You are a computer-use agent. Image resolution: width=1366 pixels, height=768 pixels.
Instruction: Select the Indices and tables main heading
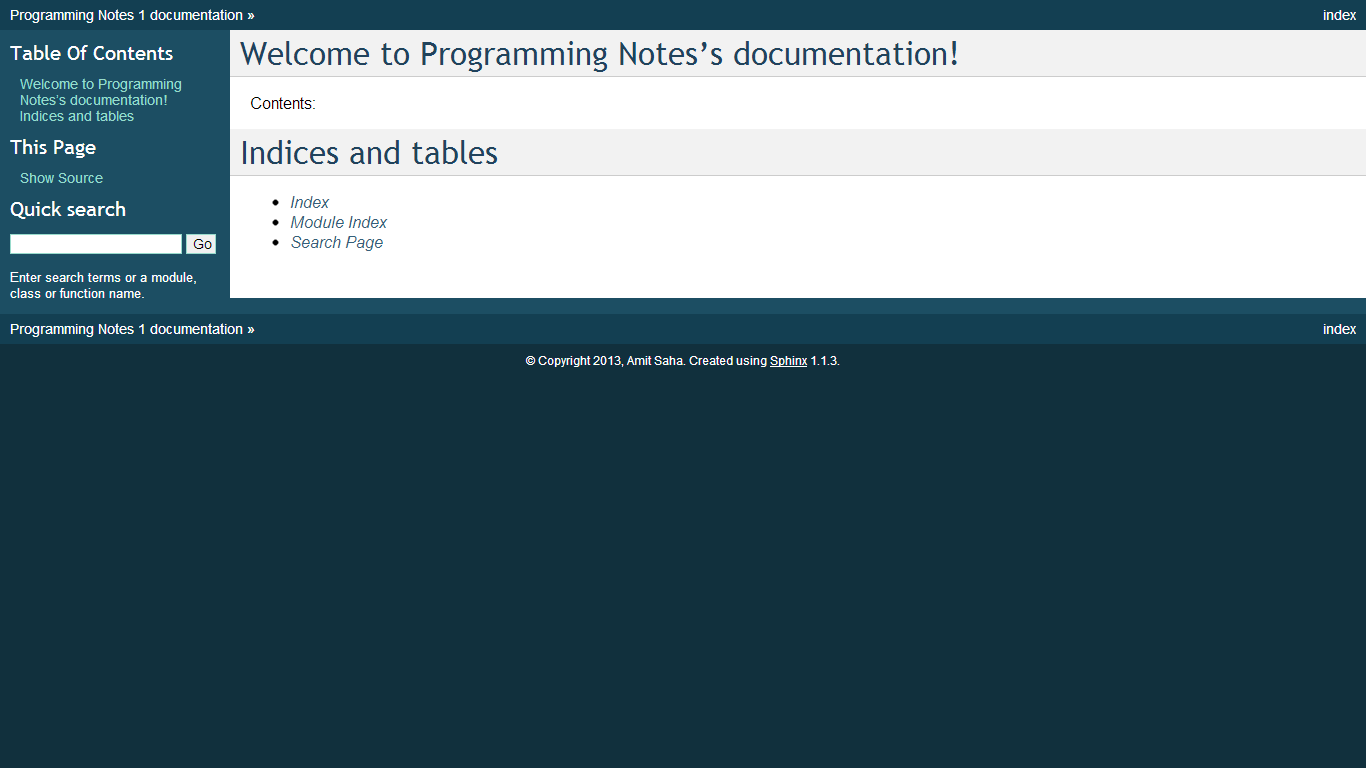pos(369,153)
